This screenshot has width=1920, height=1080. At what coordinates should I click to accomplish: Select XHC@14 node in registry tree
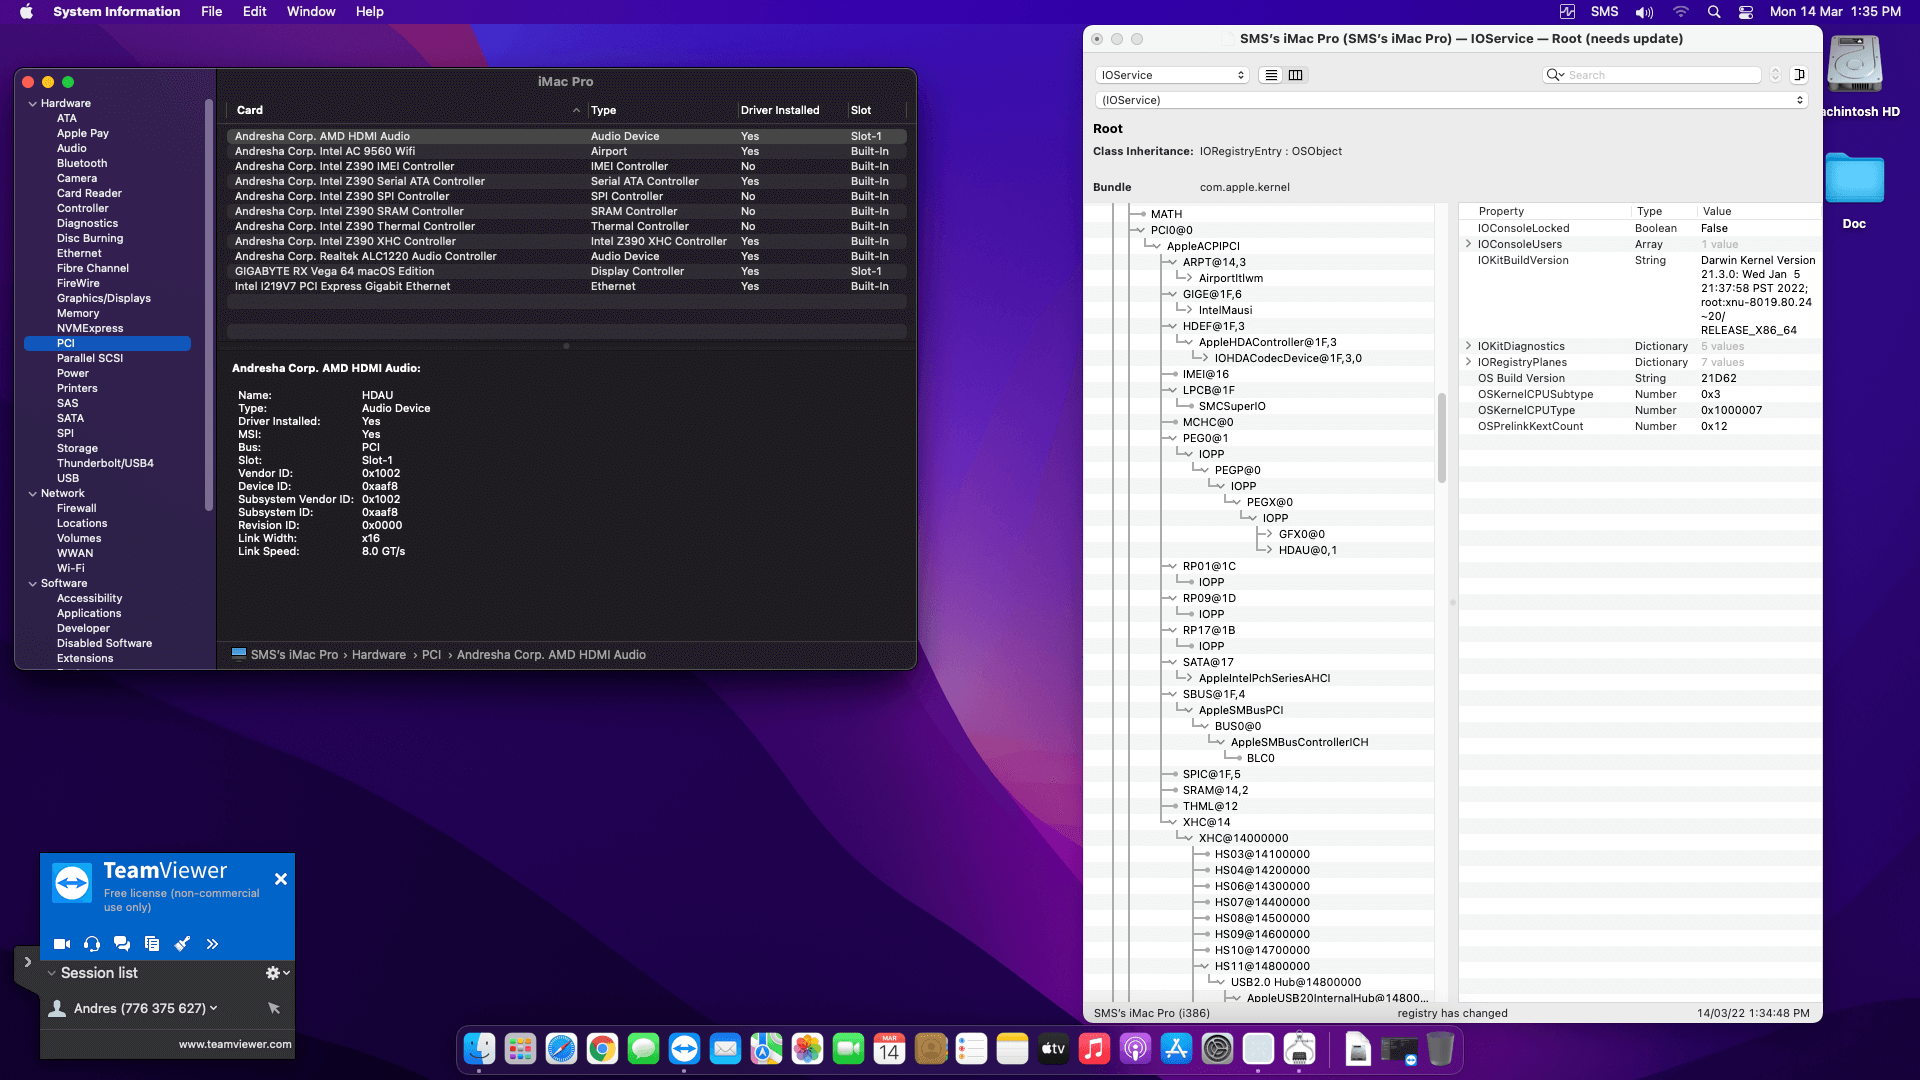tap(1206, 822)
